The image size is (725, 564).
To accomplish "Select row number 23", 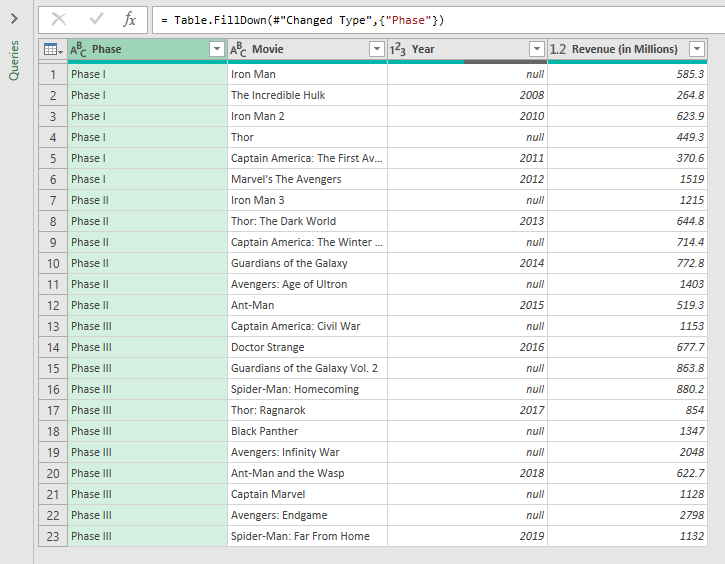I will coord(53,536).
